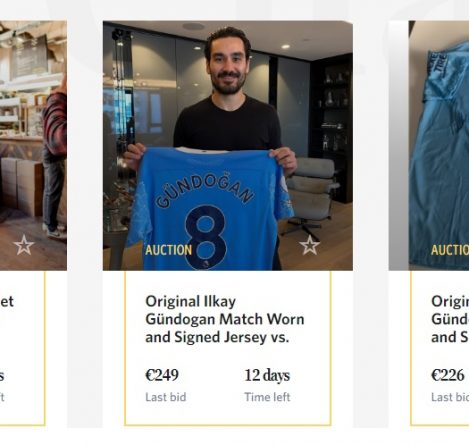Viewport: 469px width, 445px height.
Task: Favorite the Gündogan number 8 jersey with star
Action: click(x=309, y=245)
